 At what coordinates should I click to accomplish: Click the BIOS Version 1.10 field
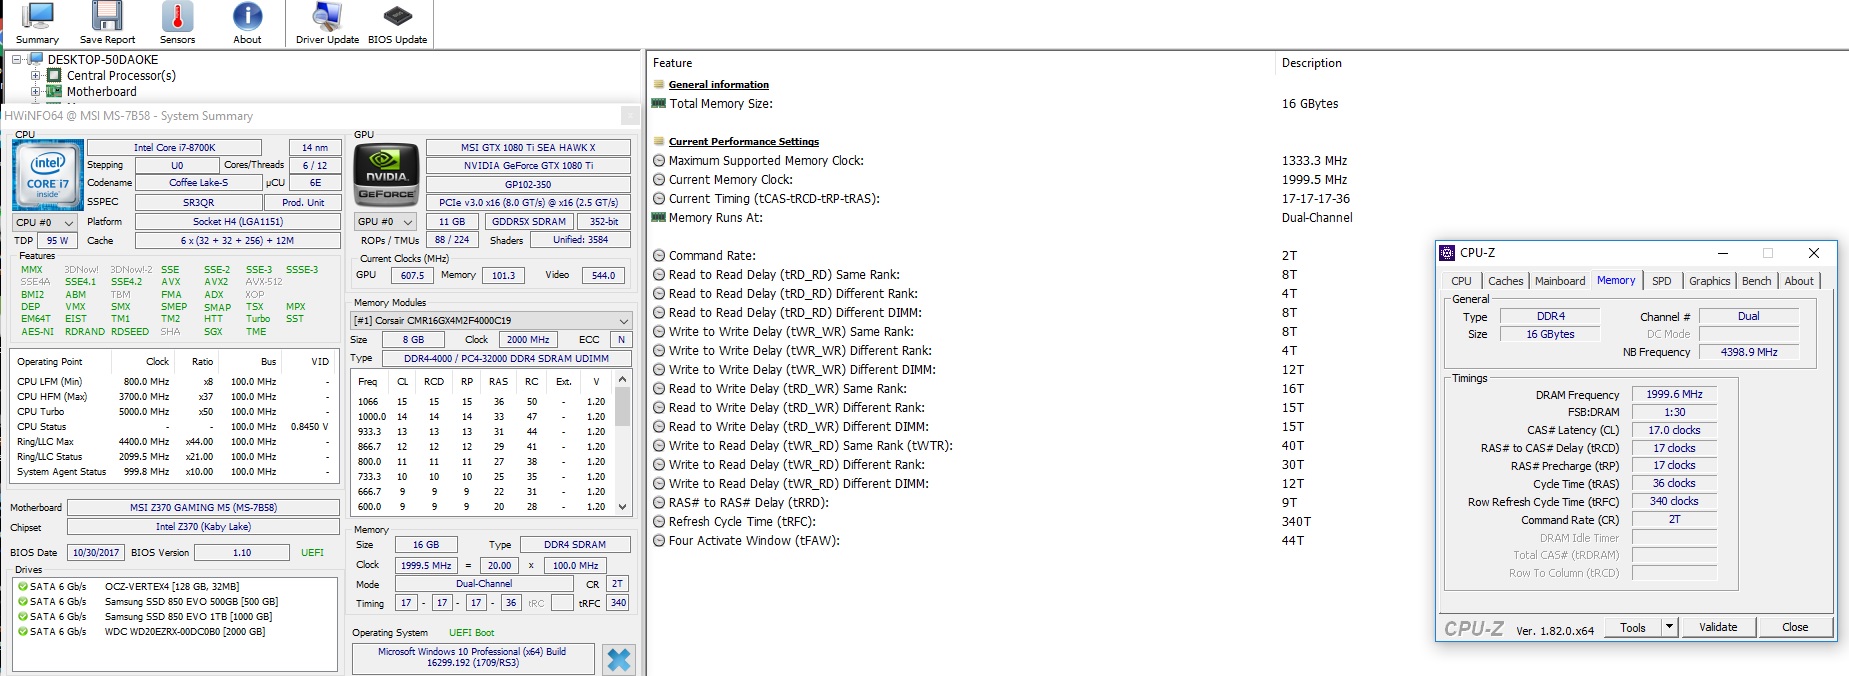[242, 552]
